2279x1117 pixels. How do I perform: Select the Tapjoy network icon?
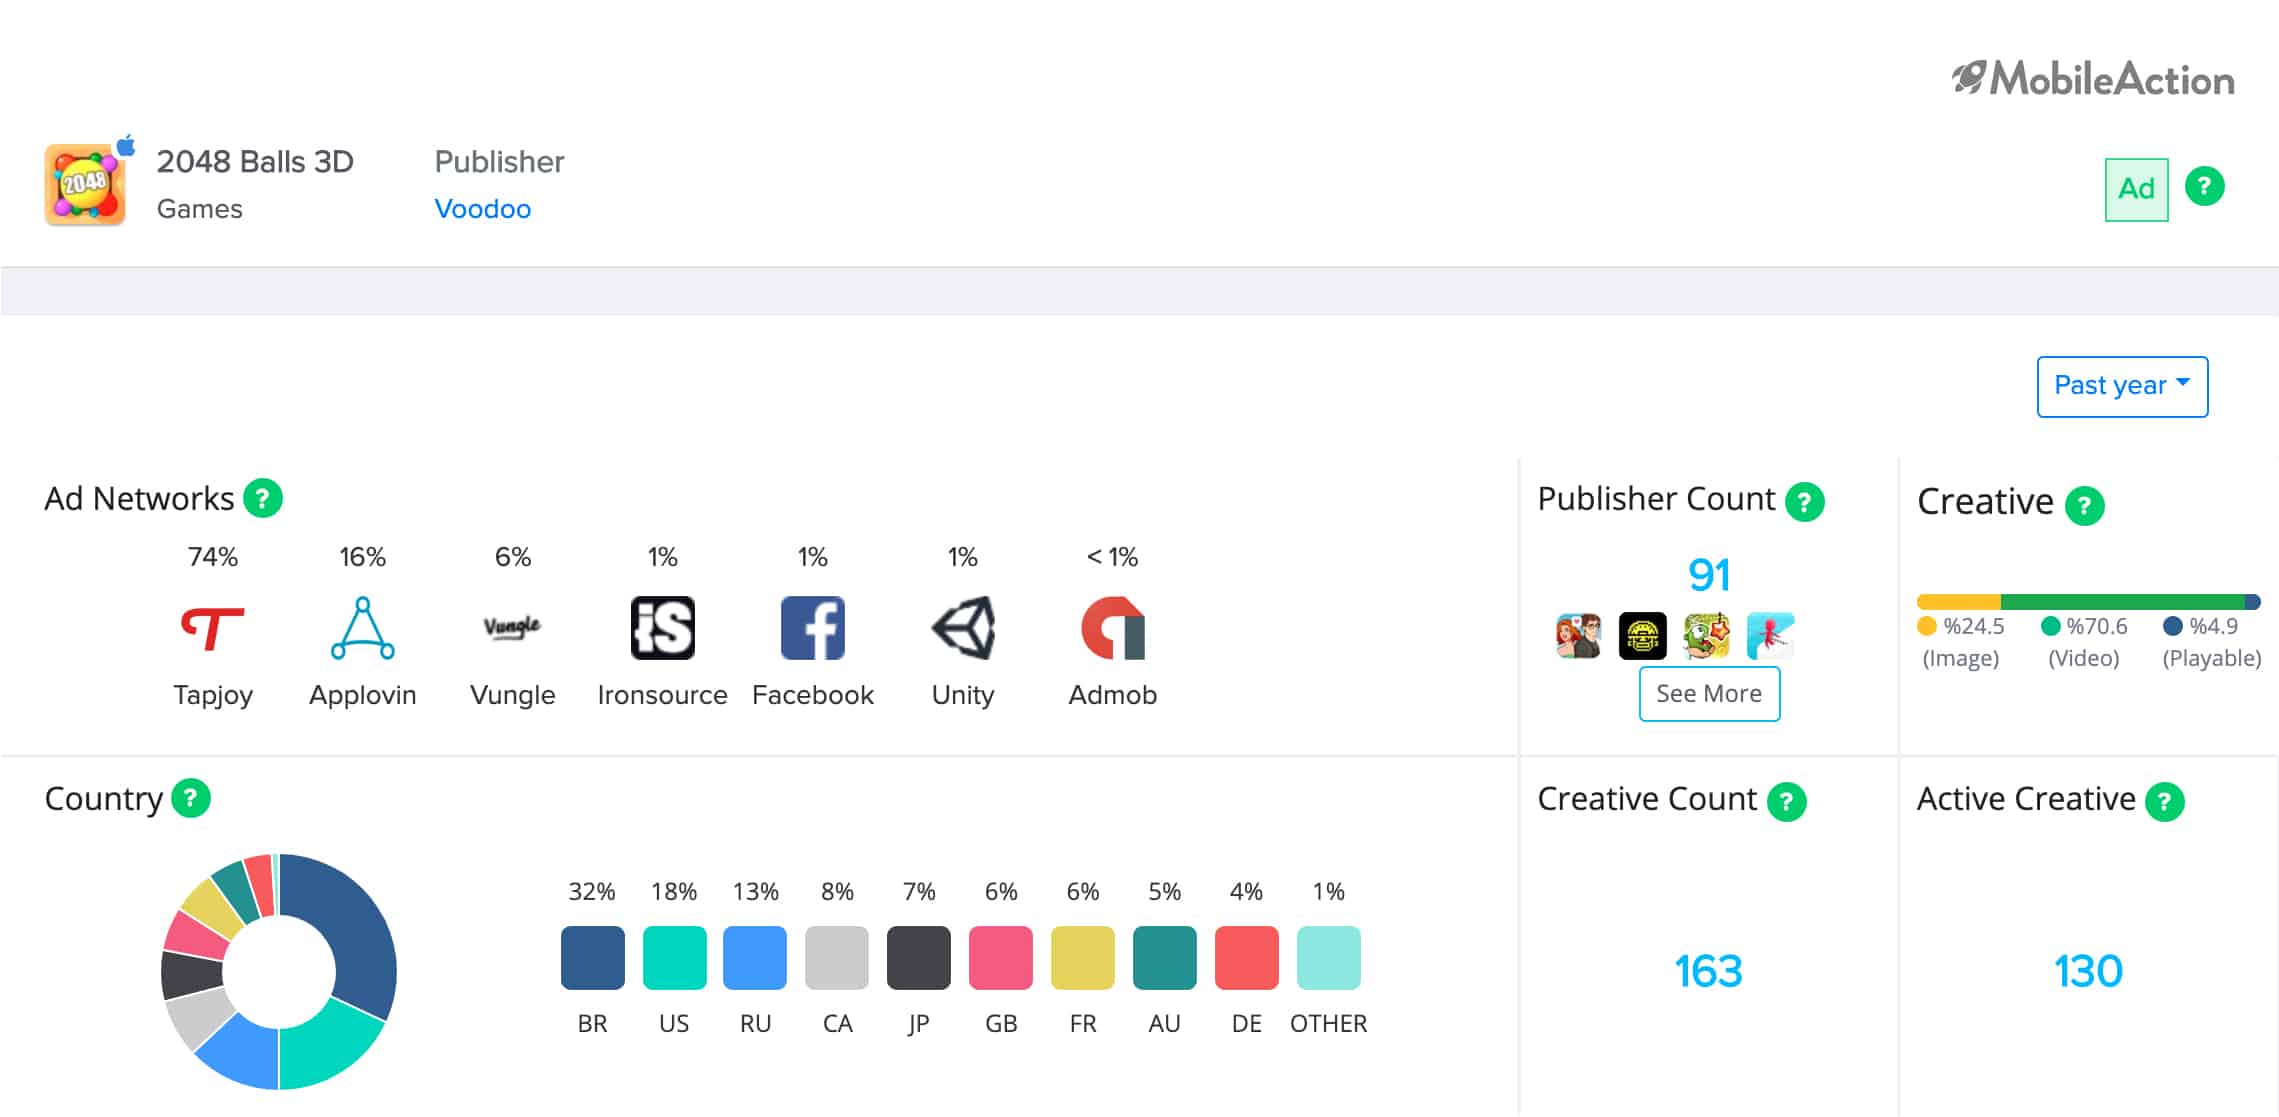click(x=212, y=628)
